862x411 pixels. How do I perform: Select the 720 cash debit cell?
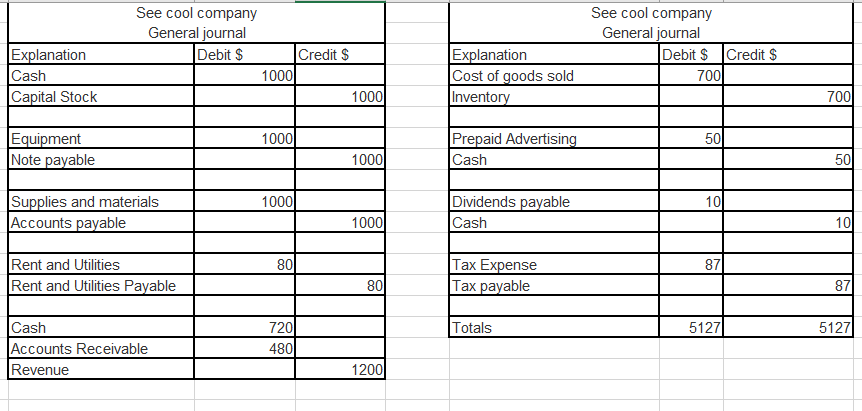tap(243, 328)
